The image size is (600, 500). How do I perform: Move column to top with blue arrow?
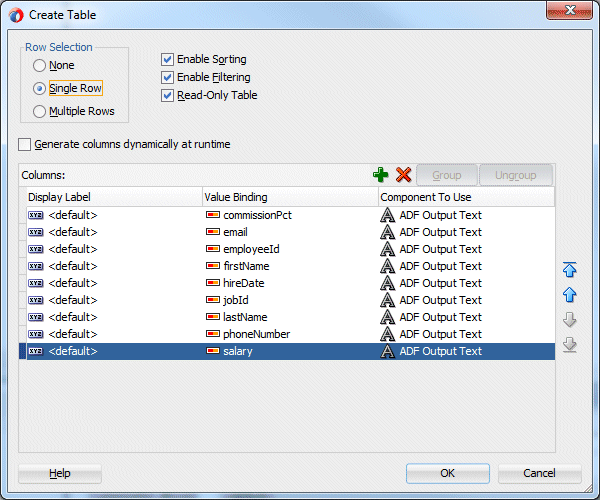569,270
